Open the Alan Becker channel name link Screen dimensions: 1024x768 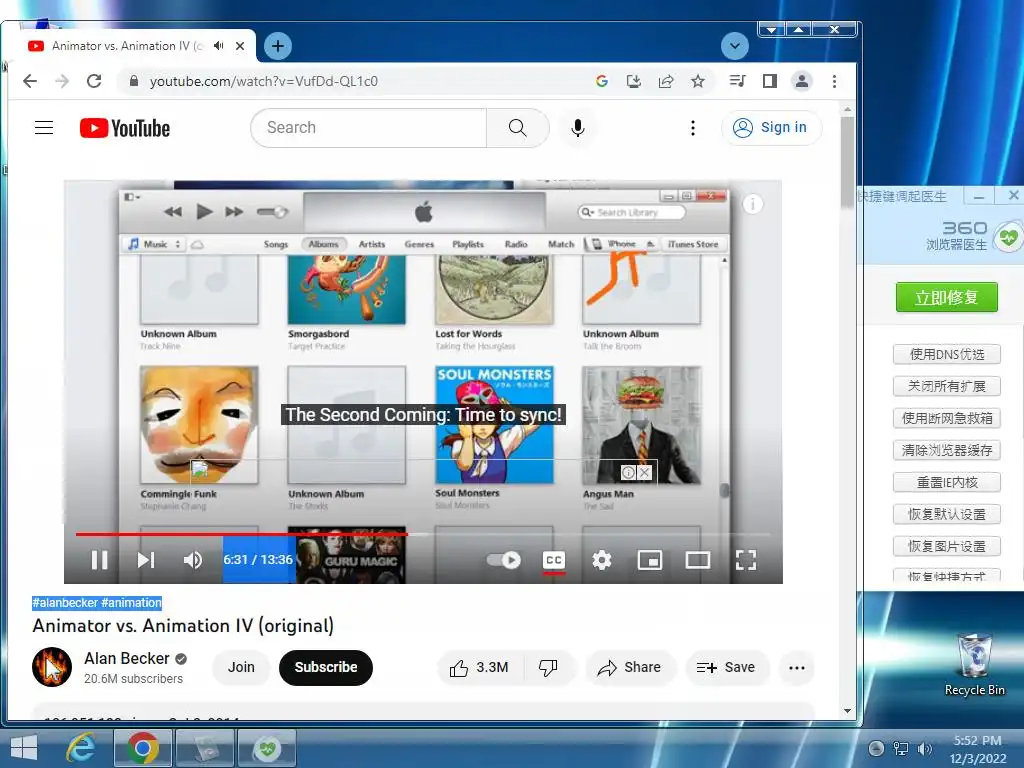pos(127,658)
